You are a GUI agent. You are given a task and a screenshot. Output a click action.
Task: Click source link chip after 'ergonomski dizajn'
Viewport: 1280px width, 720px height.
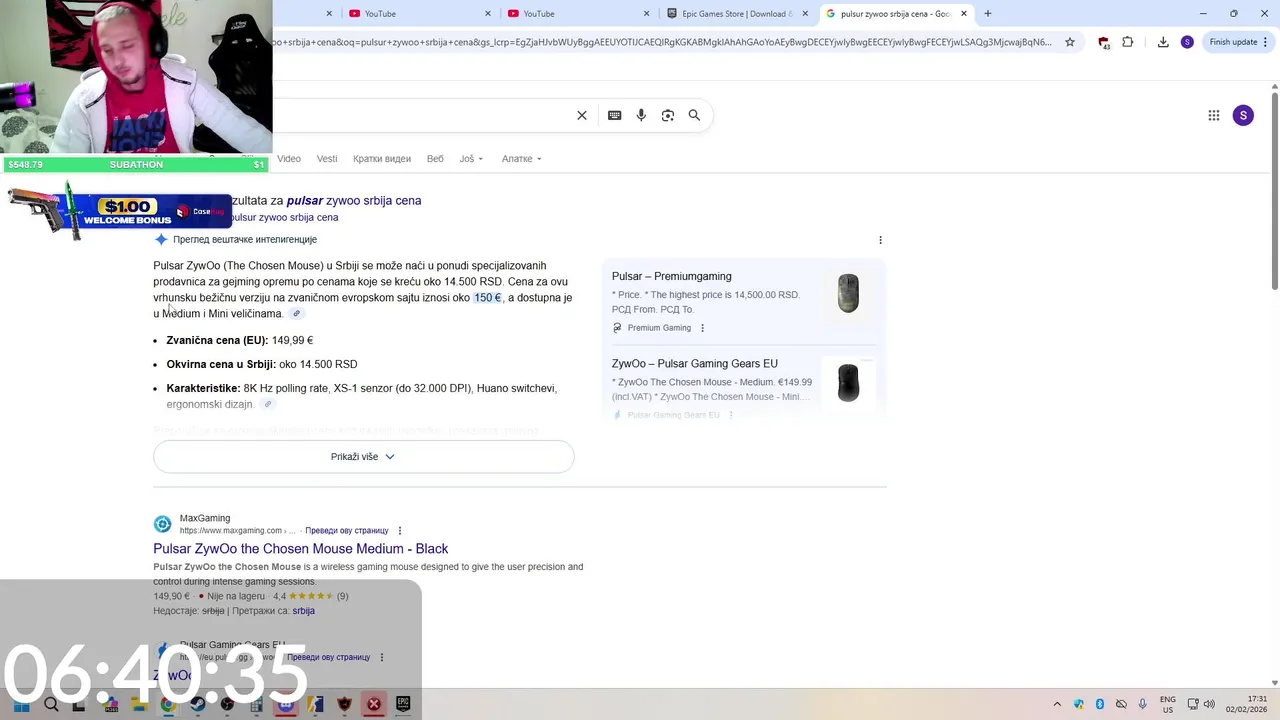point(267,404)
